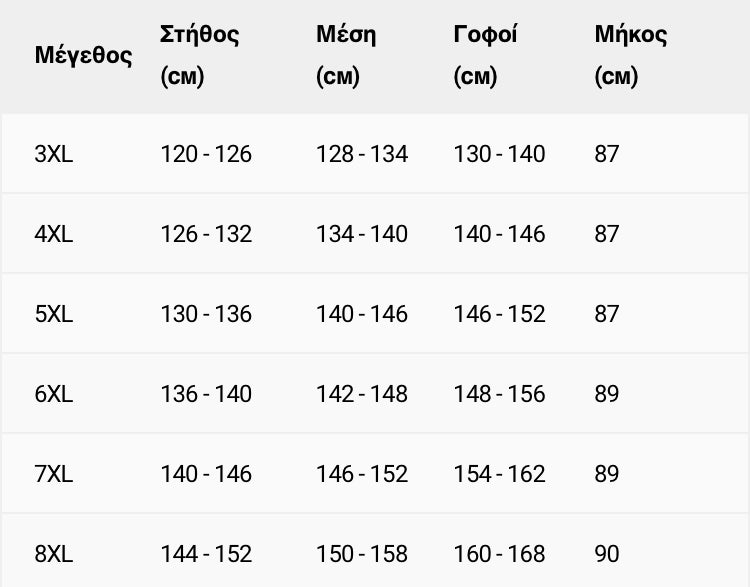Click hips value 146 - 152
This screenshot has width=750, height=587.
(x=499, y=314)
